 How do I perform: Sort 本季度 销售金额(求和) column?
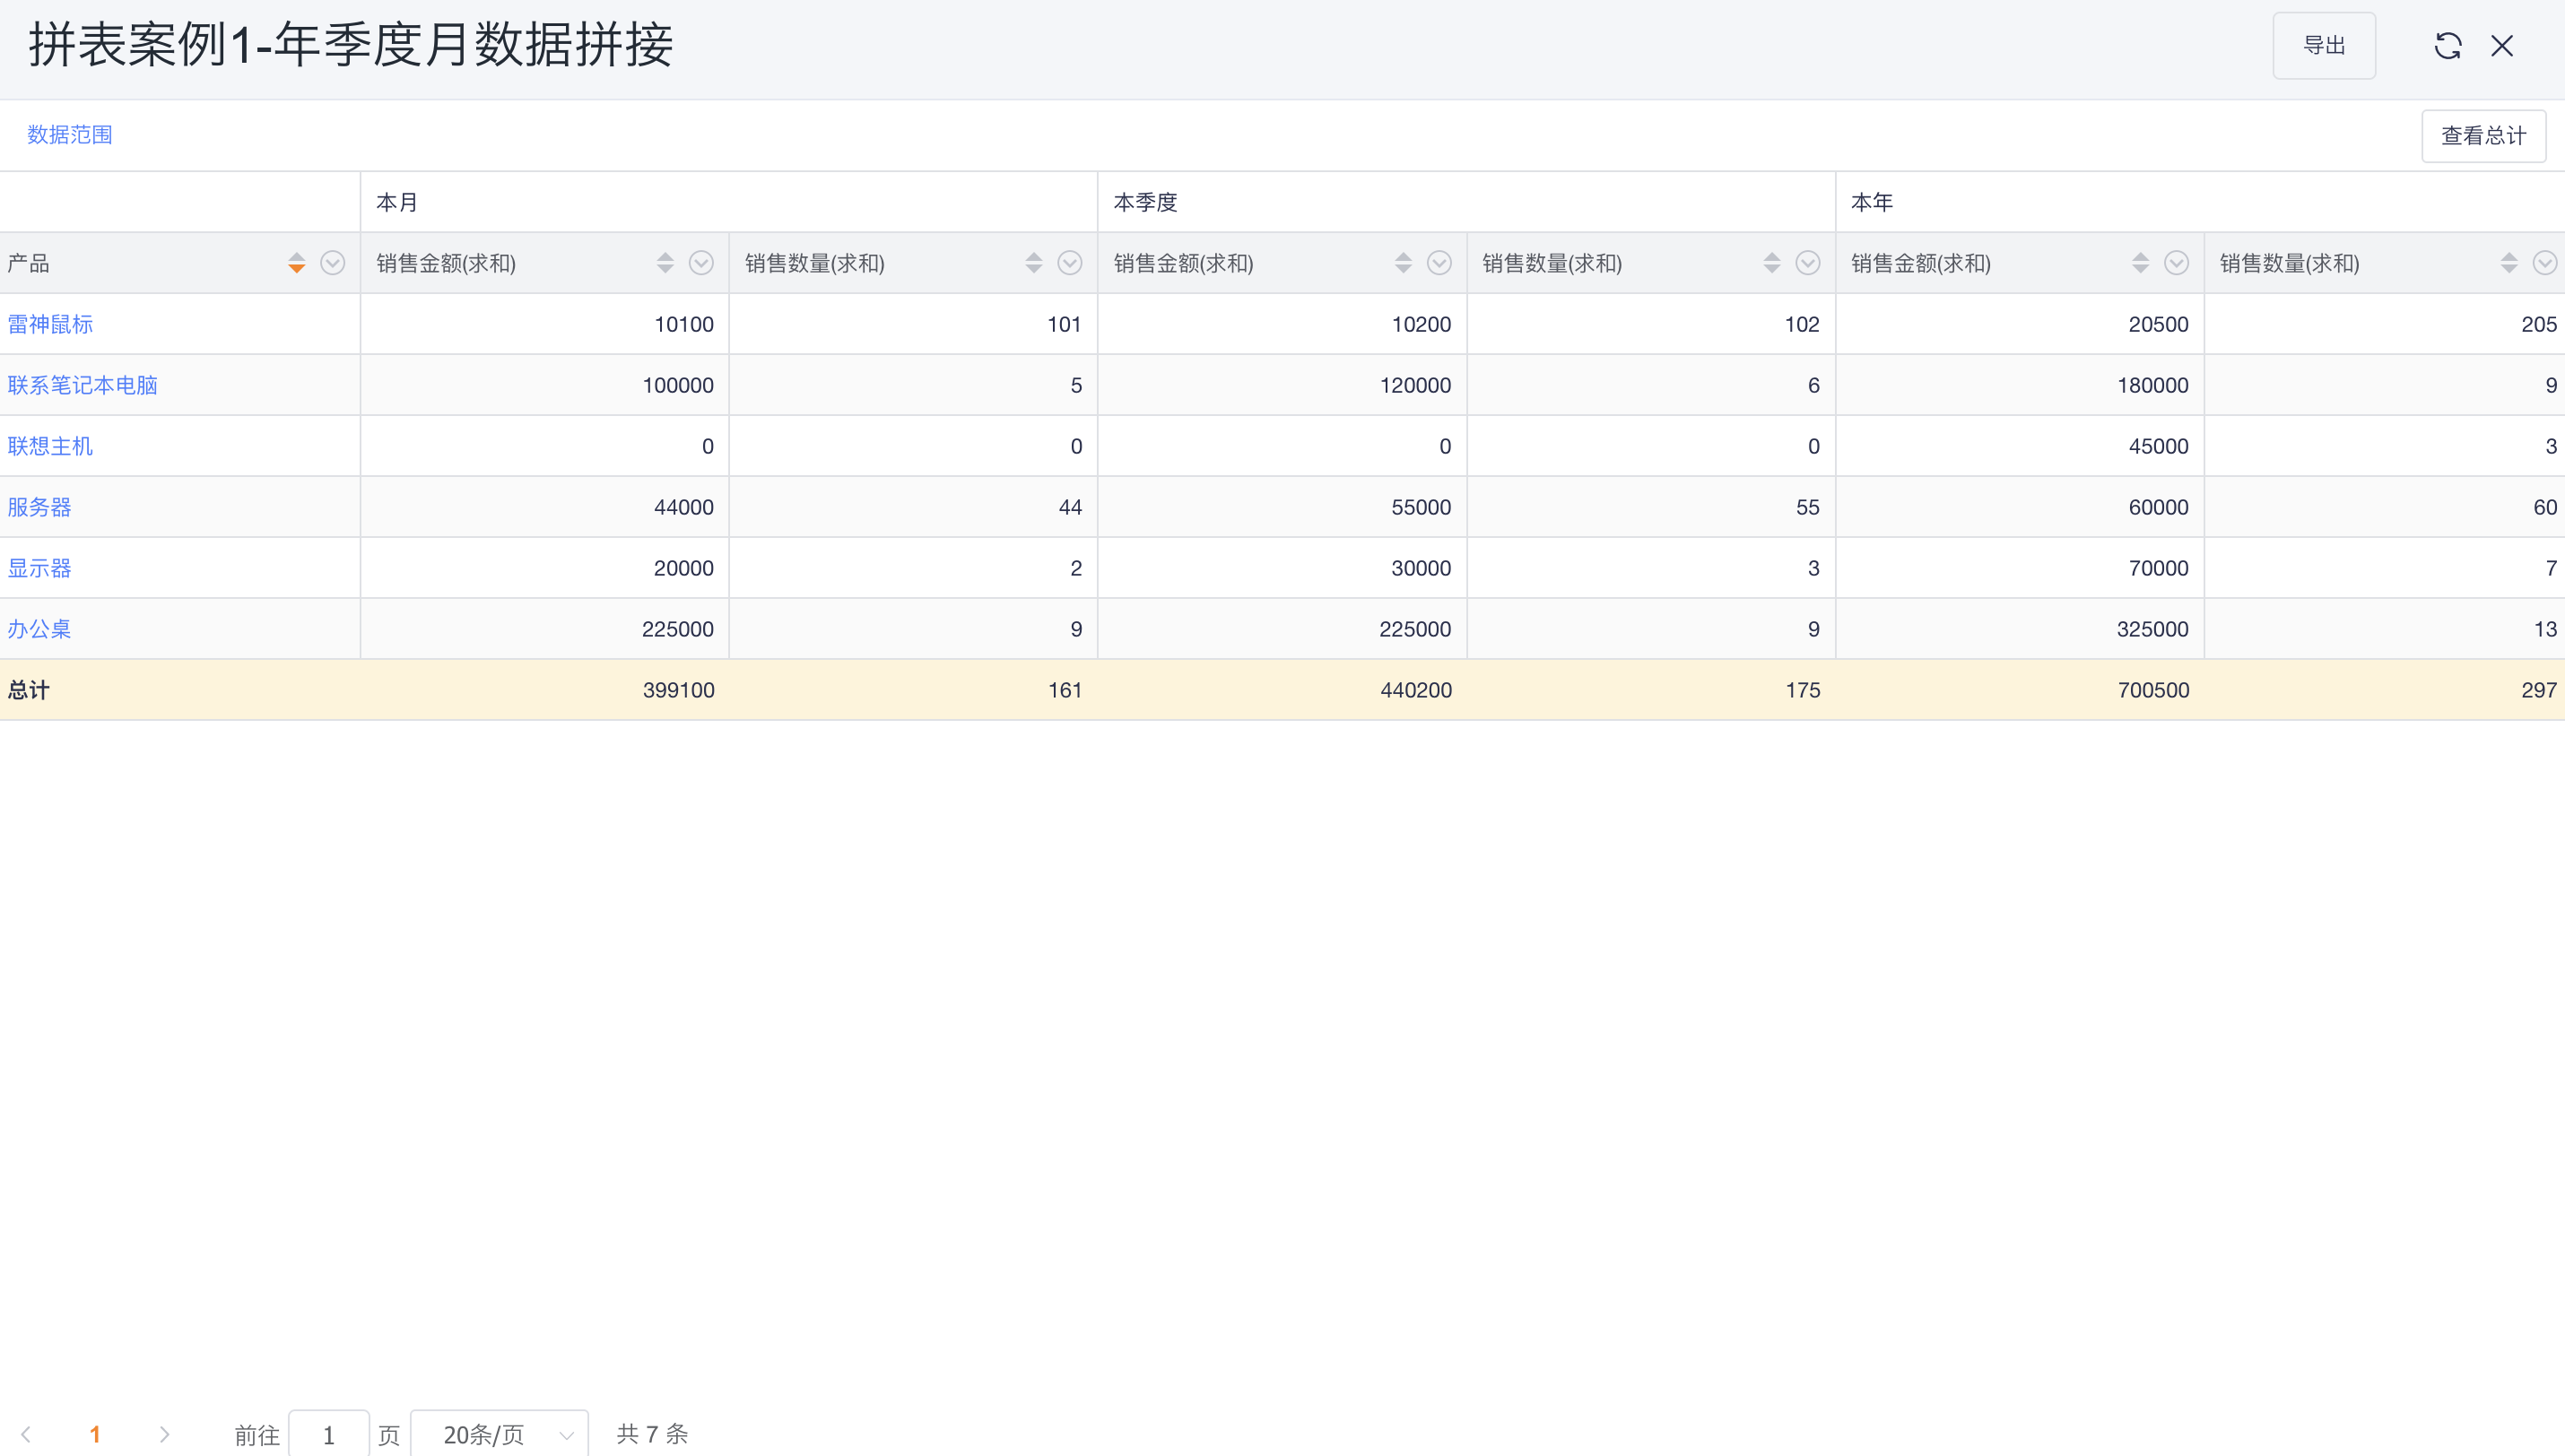click(1403, 263)
